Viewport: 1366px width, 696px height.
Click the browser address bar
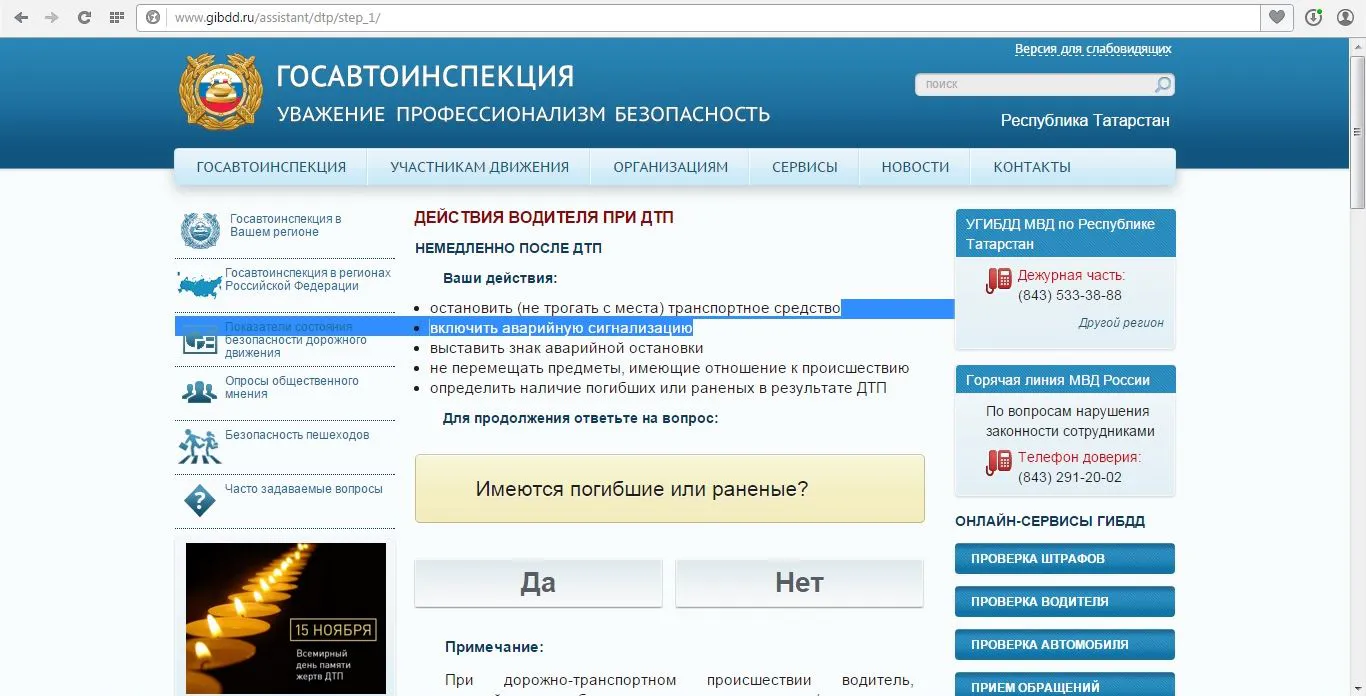(700, 18)
